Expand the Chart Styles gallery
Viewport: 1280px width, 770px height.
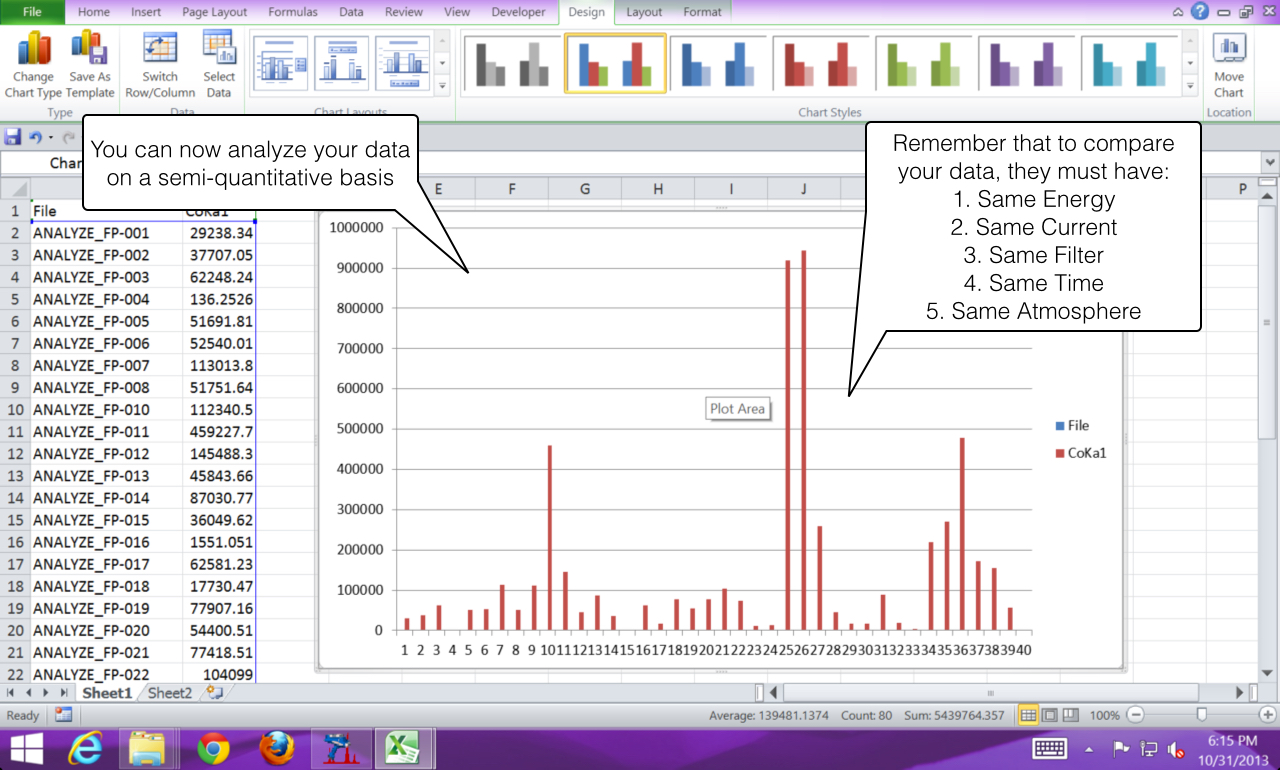(x=1190, y=87)
